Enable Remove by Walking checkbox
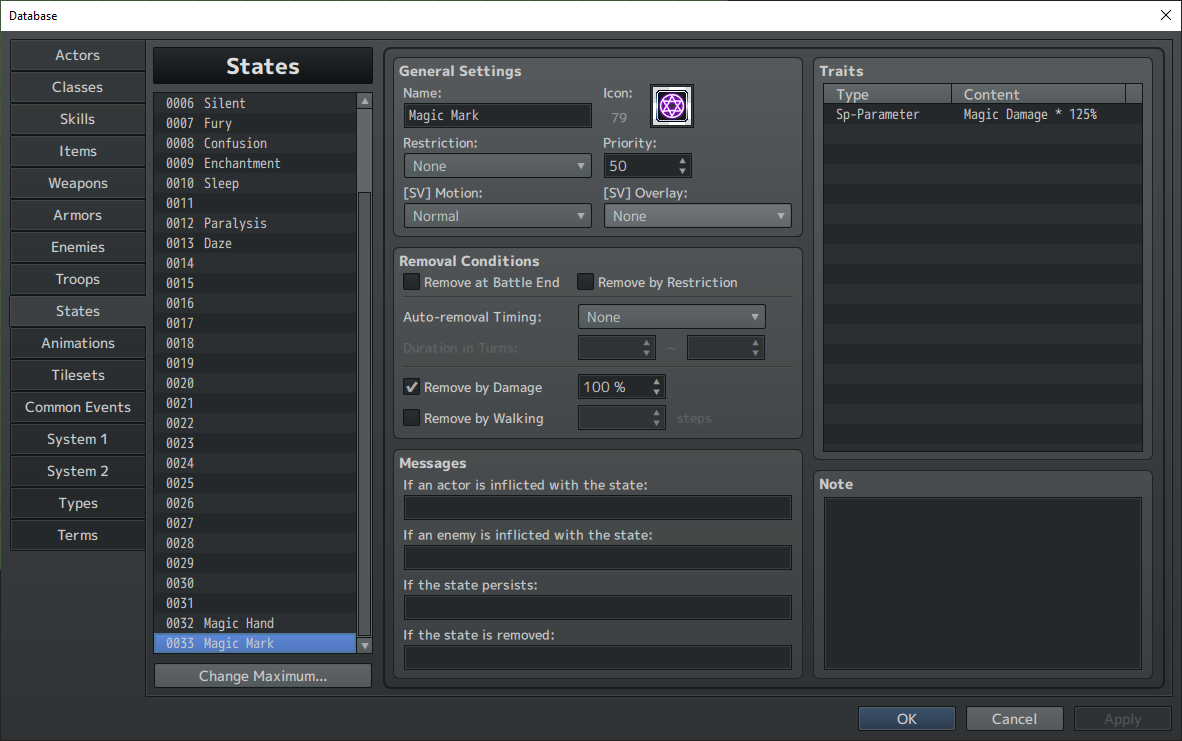The height and width of the screenshot is (741, 1182). (412, 418)
